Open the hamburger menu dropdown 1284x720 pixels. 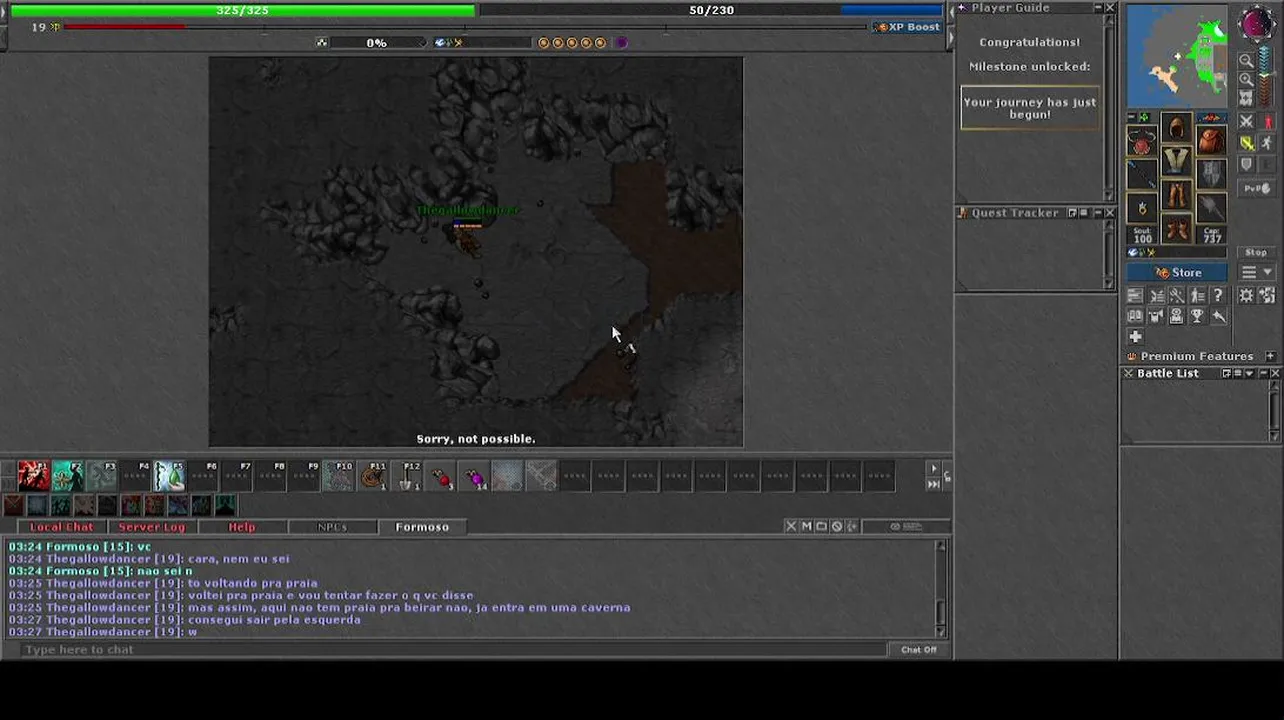click(x=1257, y=272)
